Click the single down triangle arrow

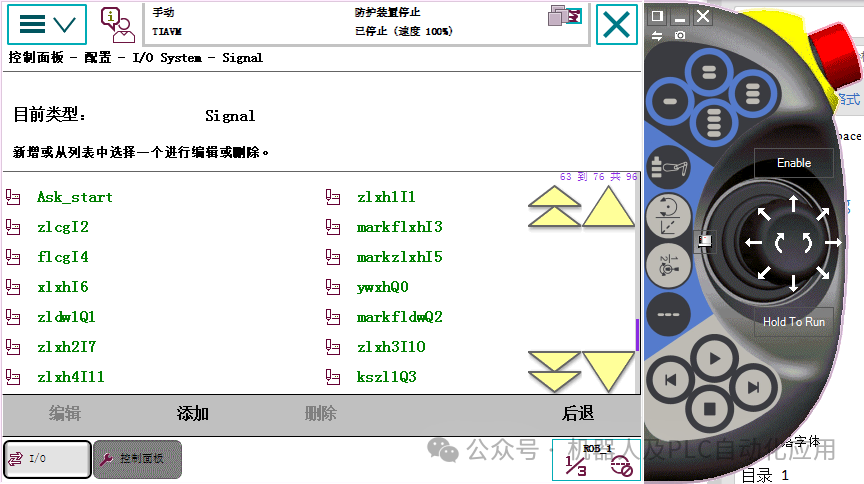tap(608, 372)
